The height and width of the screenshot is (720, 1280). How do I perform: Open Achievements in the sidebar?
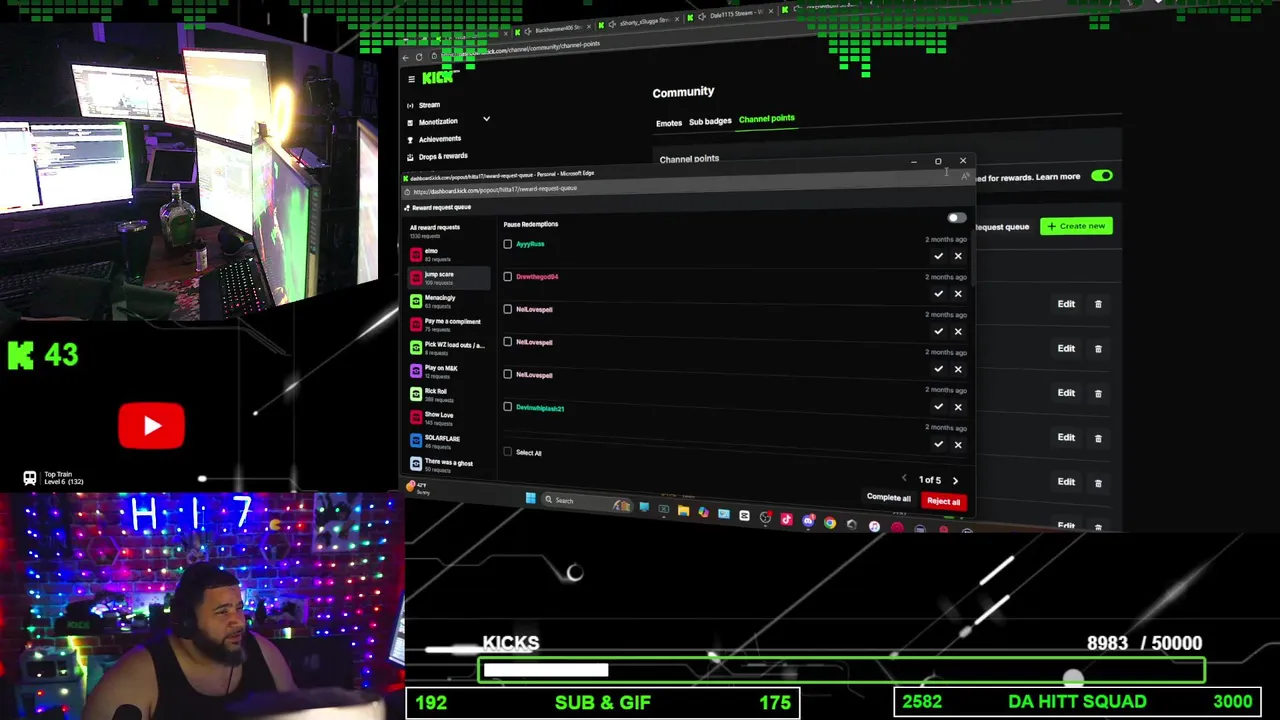point(440,139)
